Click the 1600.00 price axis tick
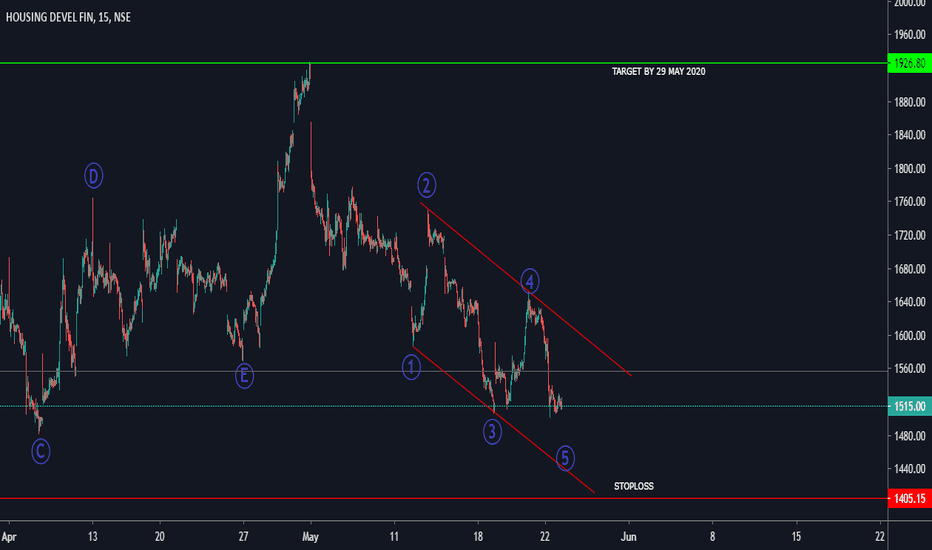This screenshot has width=932, height=550. [x=909, y=335]
